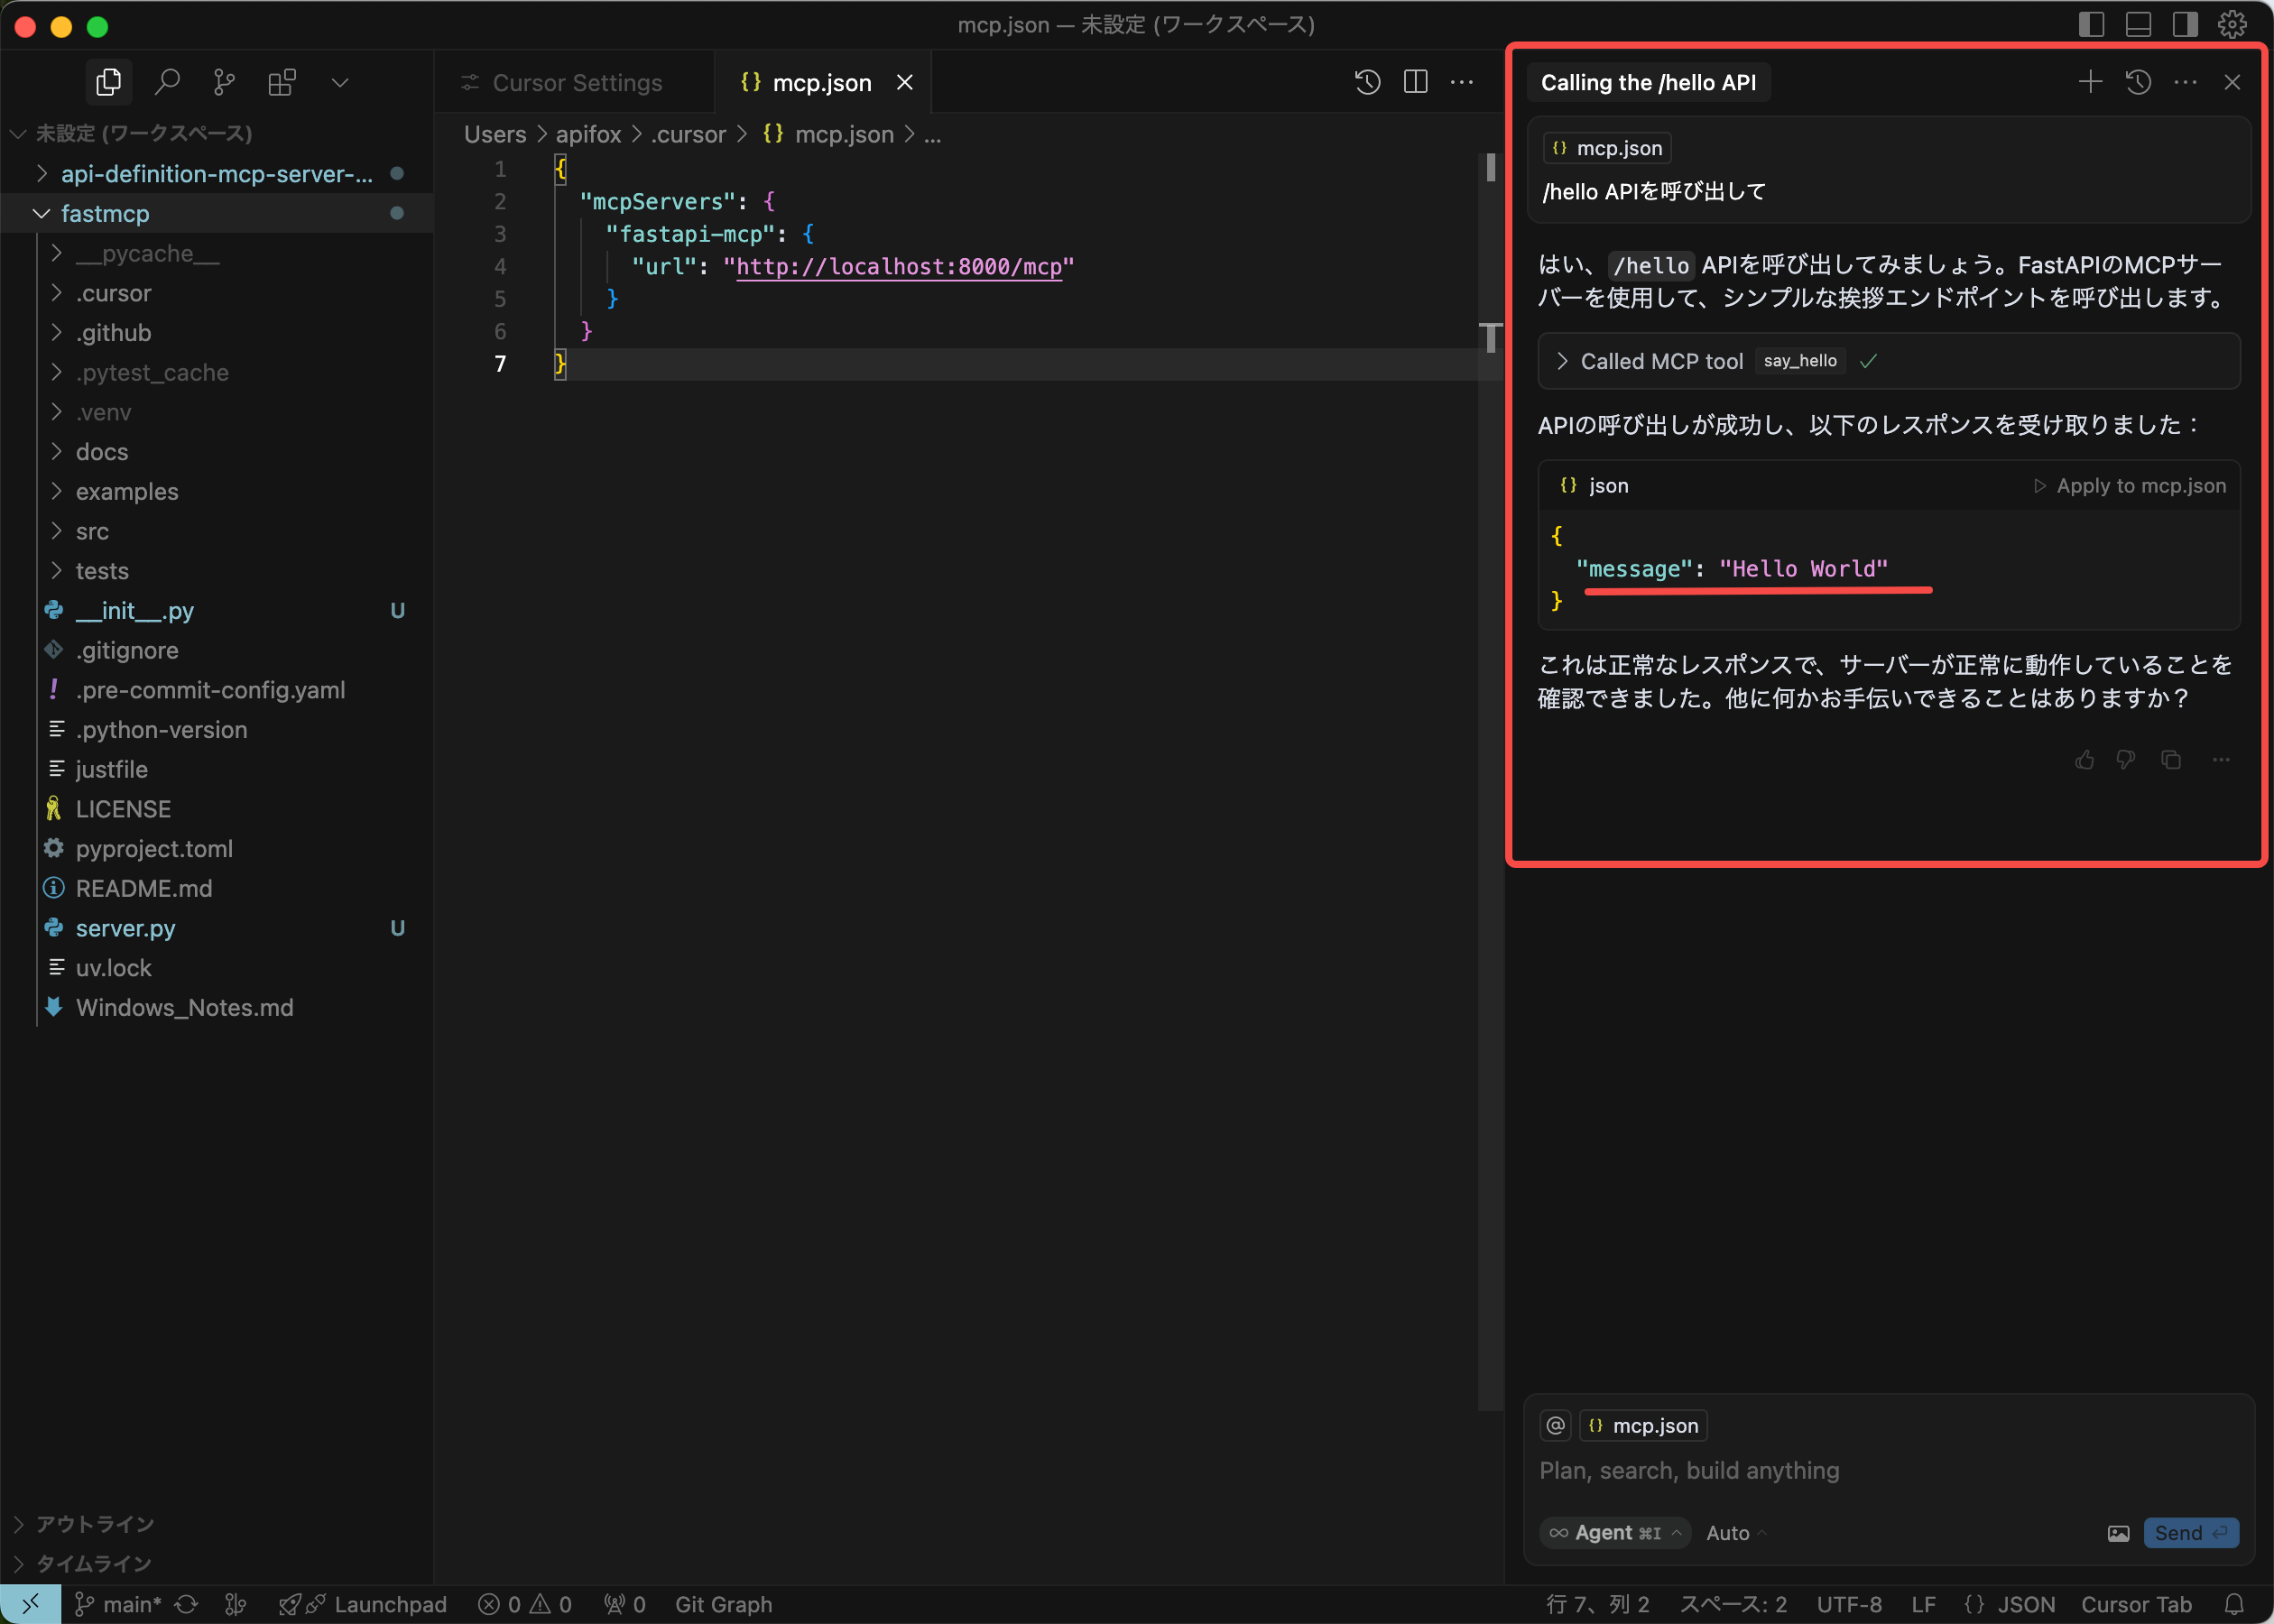Switch to the Cursor Settings tab
Image resolution: width=2274 pixels, height=1624 pixels.
click(x=576, y=83)
